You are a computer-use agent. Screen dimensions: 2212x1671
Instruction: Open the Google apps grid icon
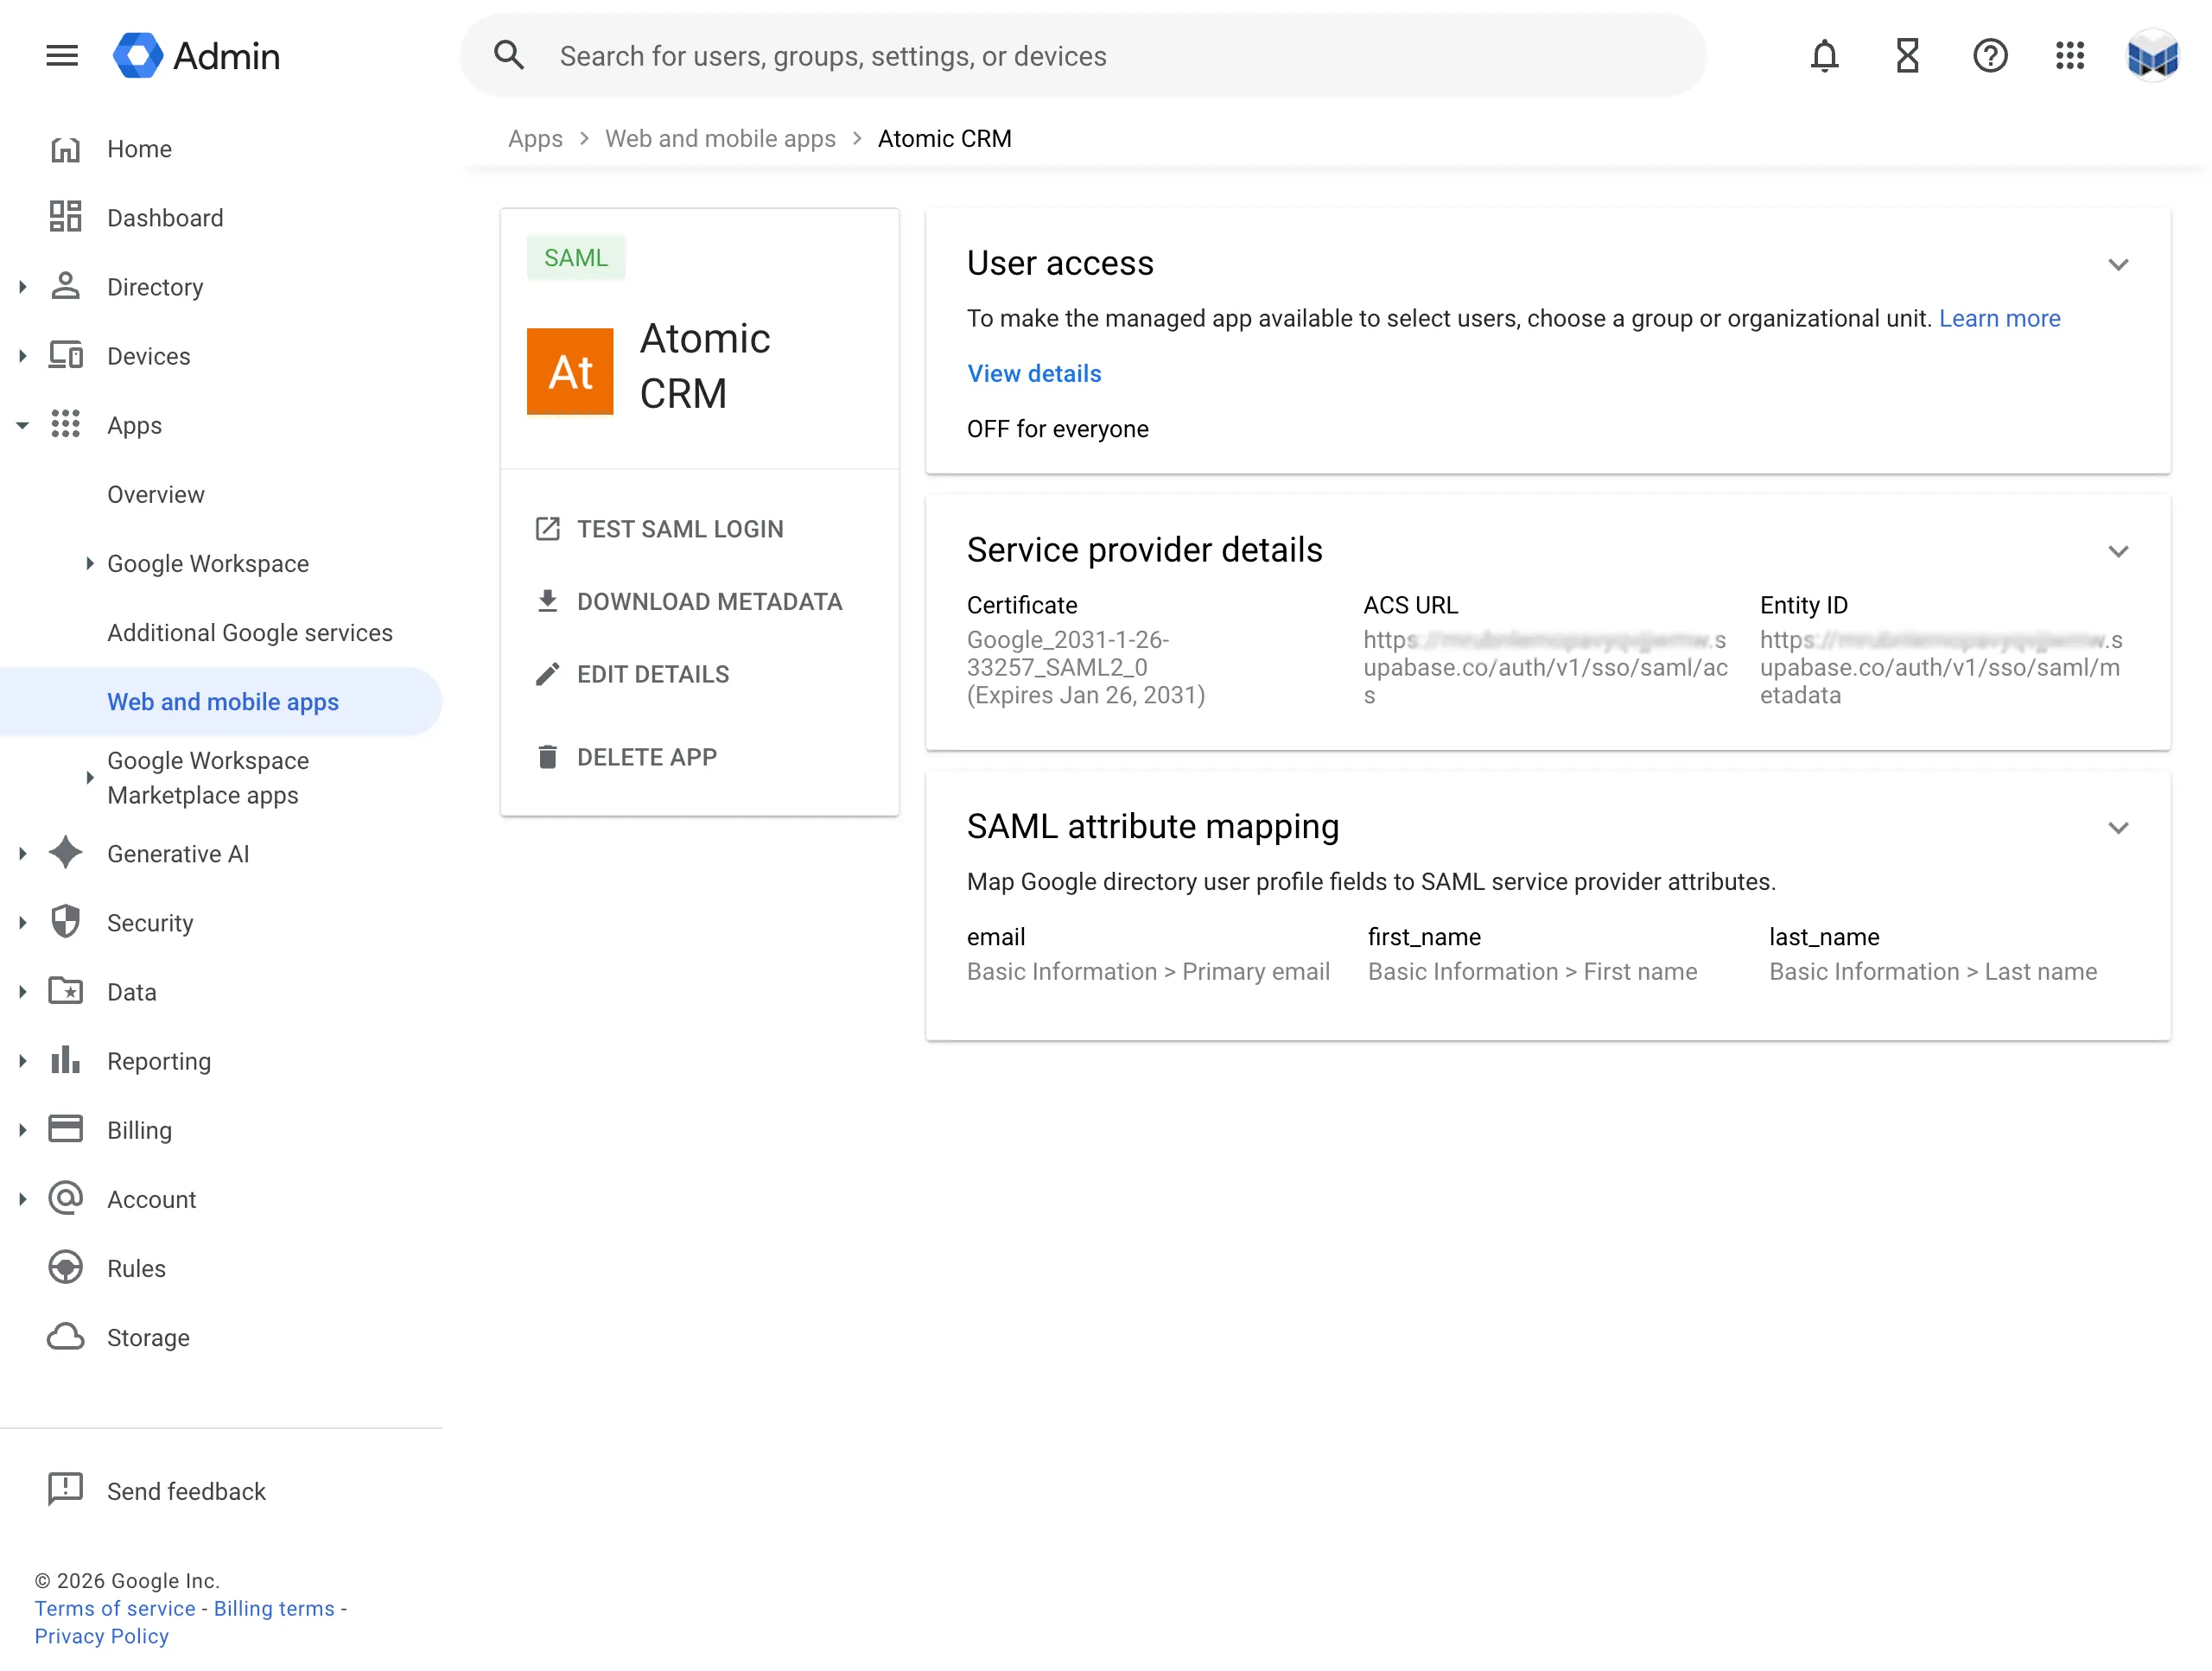click(x=2069, y=56)
